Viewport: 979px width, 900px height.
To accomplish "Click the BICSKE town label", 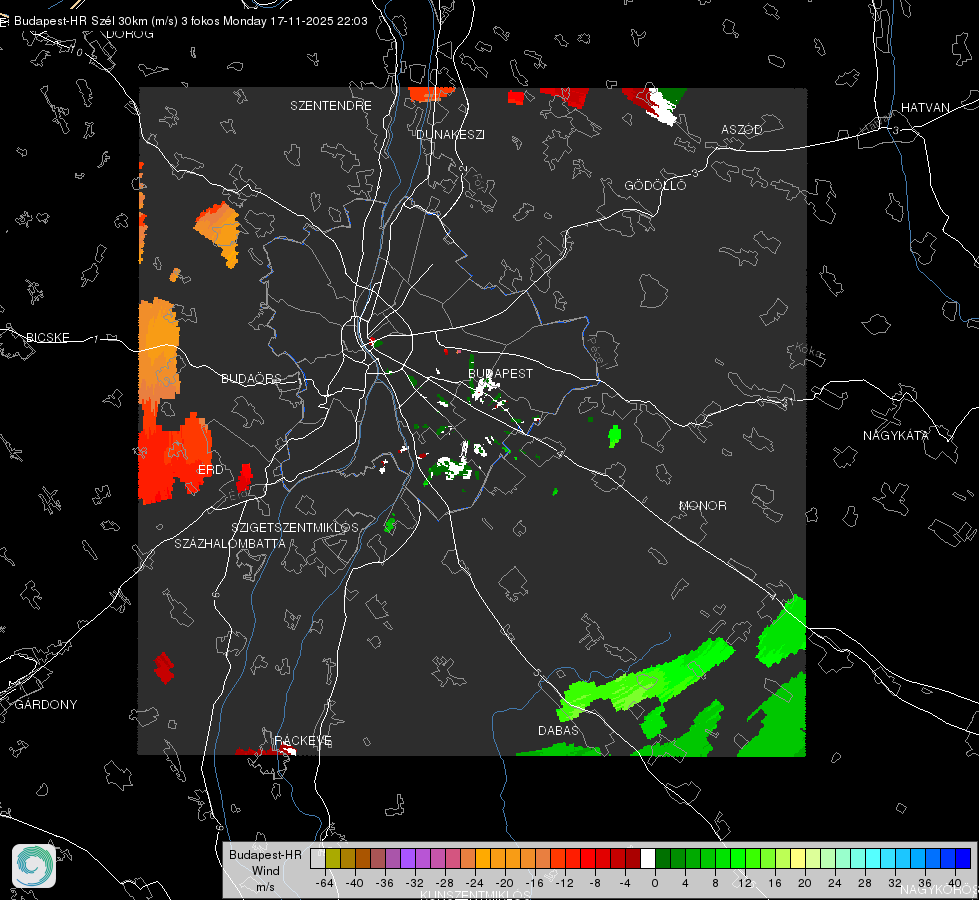I will [x=47, y=337].
